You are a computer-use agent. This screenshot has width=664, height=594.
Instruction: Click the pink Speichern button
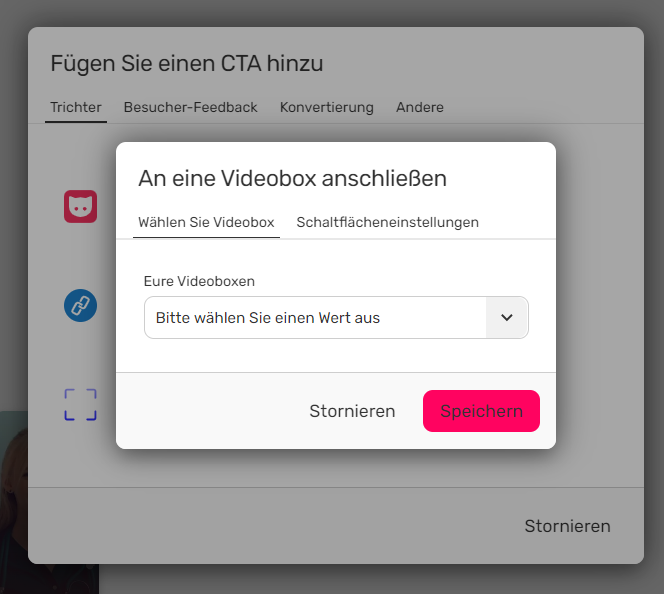coord(481,411)
